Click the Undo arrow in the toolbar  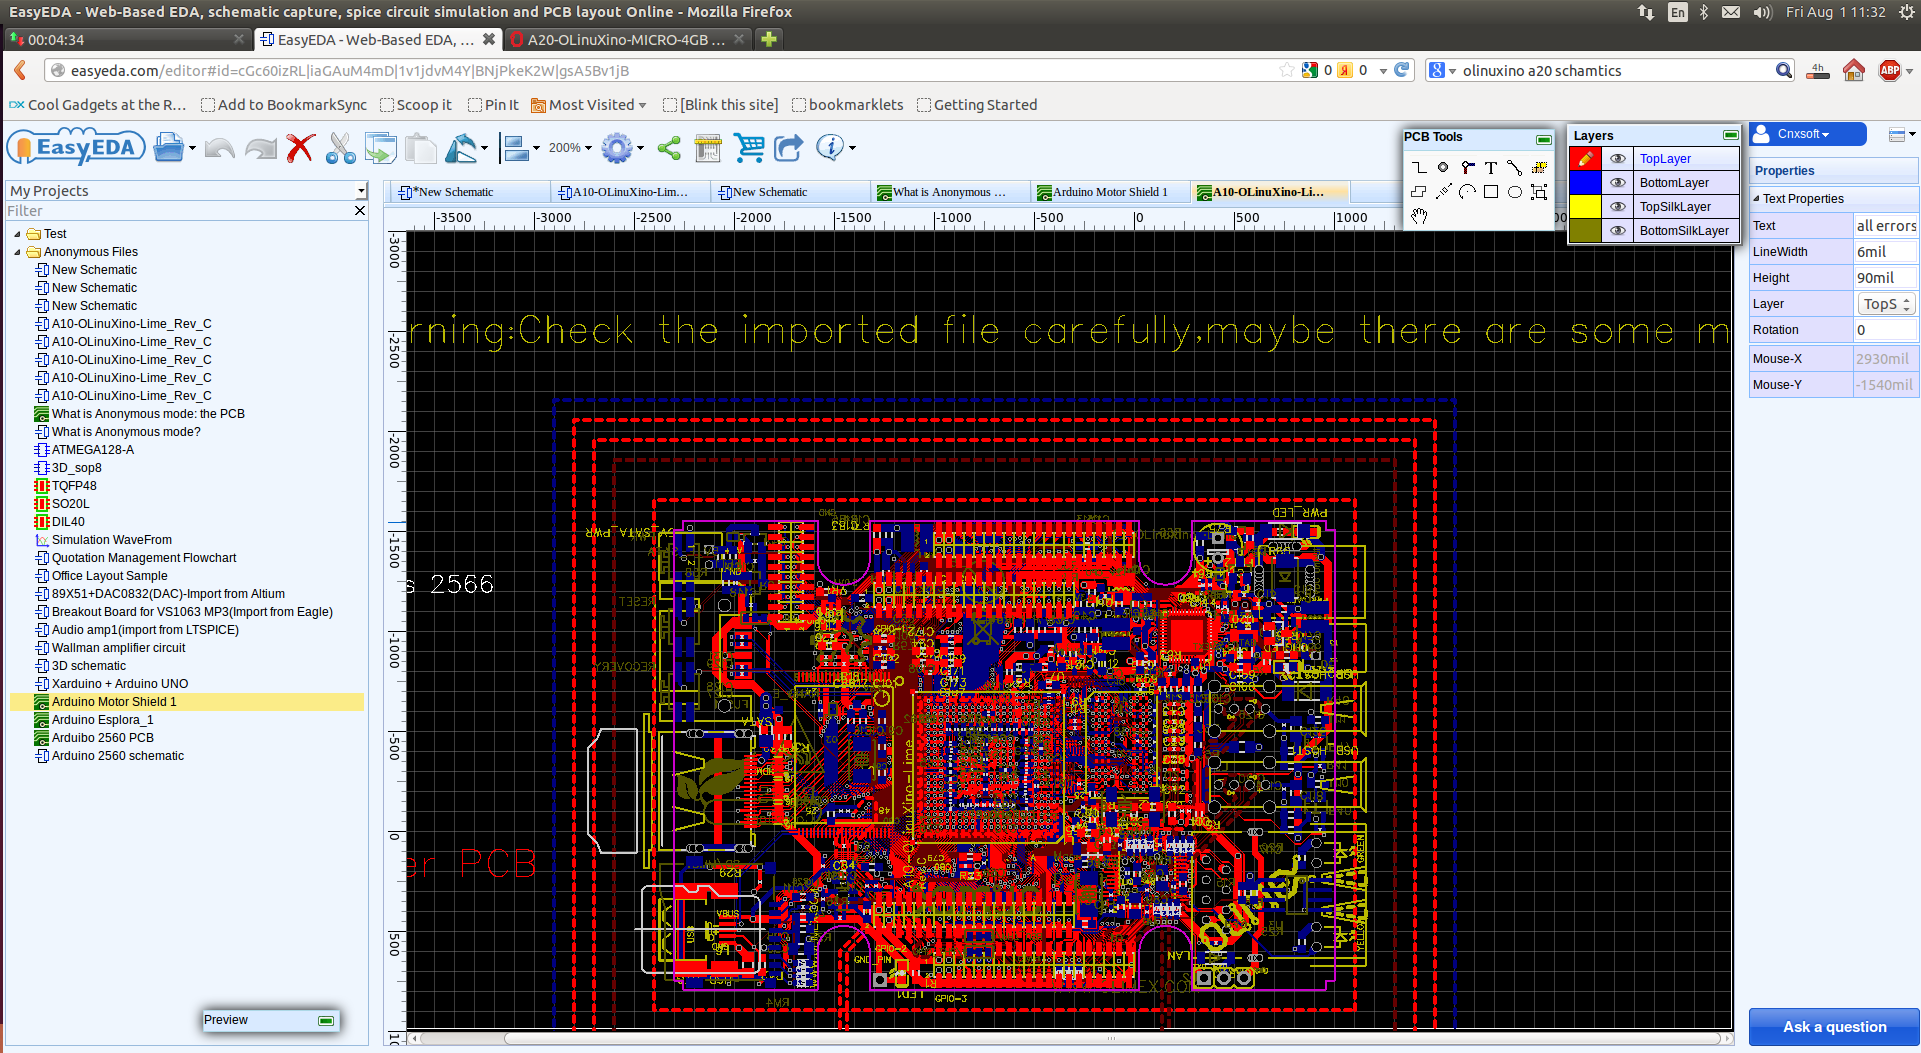click(x=219, y=149)
